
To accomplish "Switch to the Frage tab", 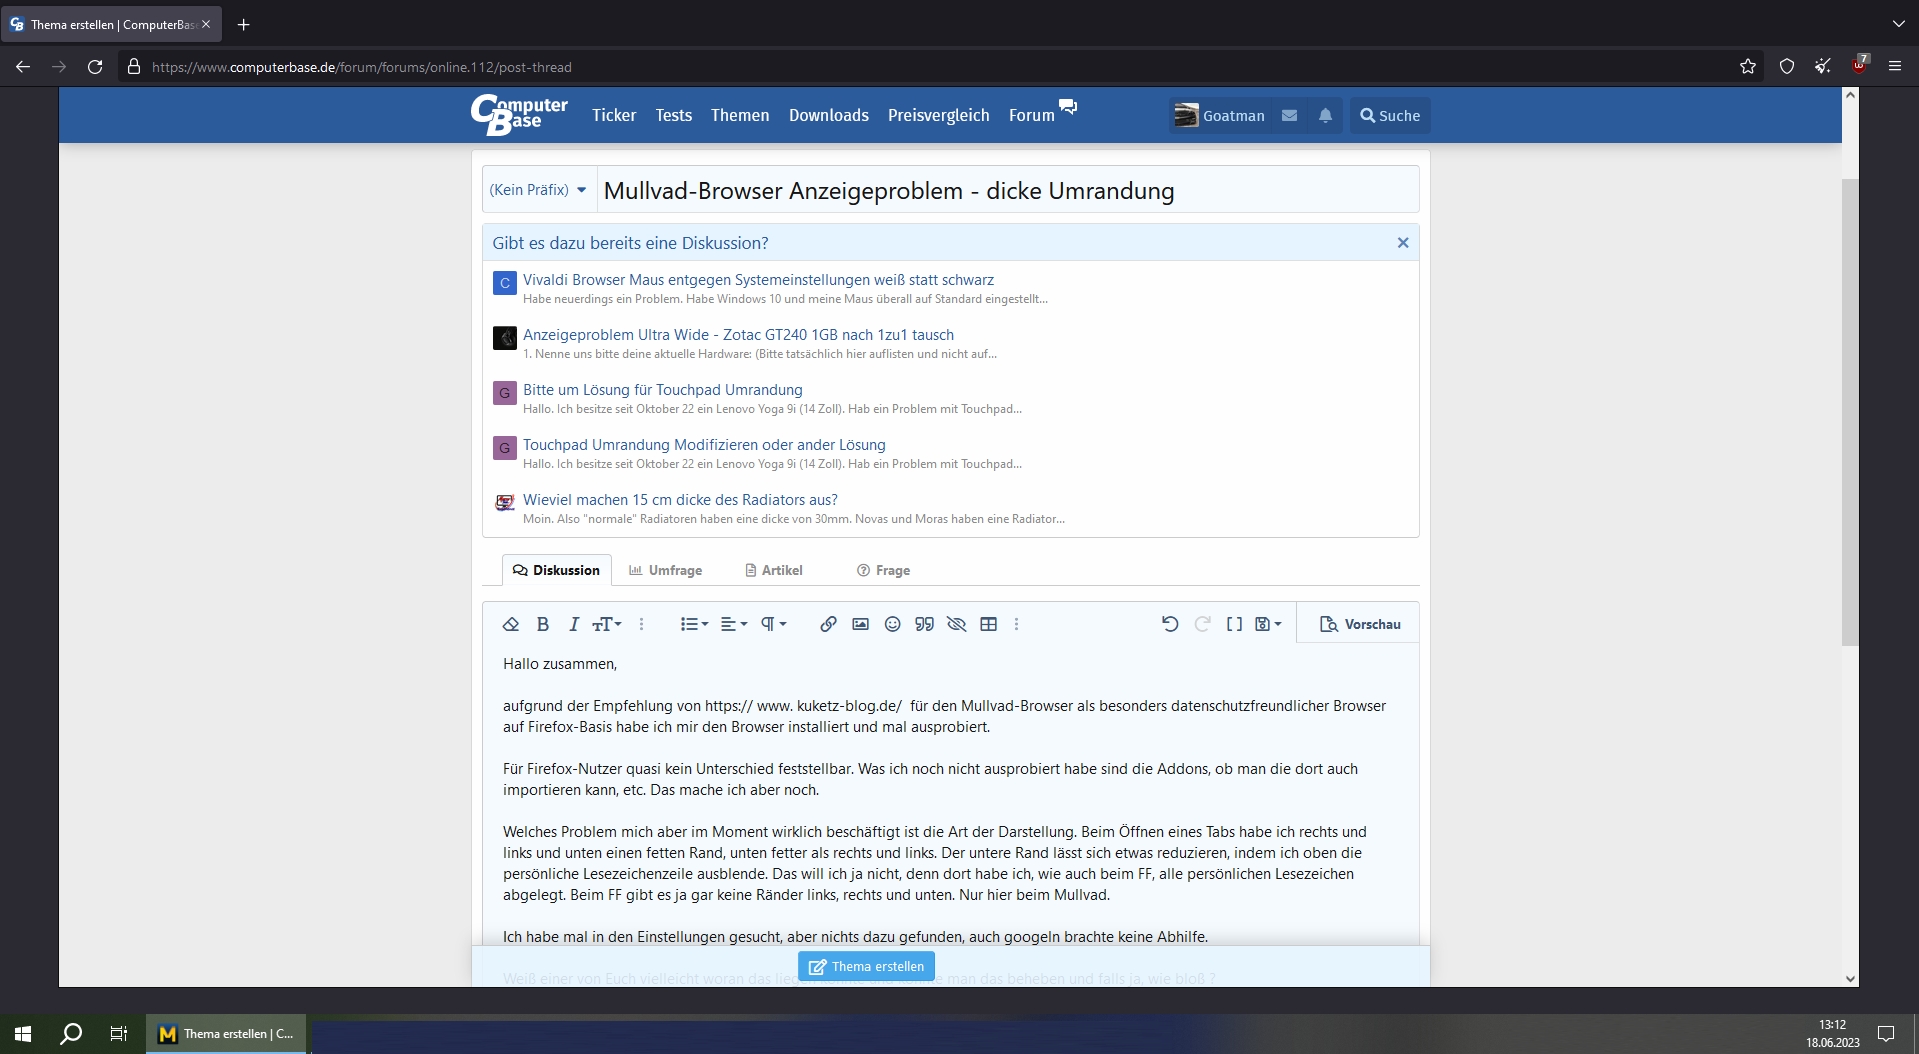I will 883,570.
